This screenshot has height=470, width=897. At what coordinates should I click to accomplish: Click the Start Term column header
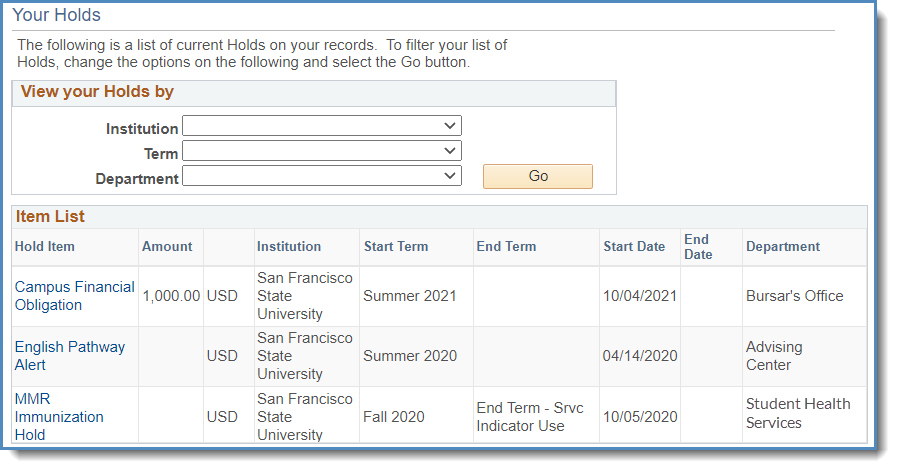click(396, 246)
